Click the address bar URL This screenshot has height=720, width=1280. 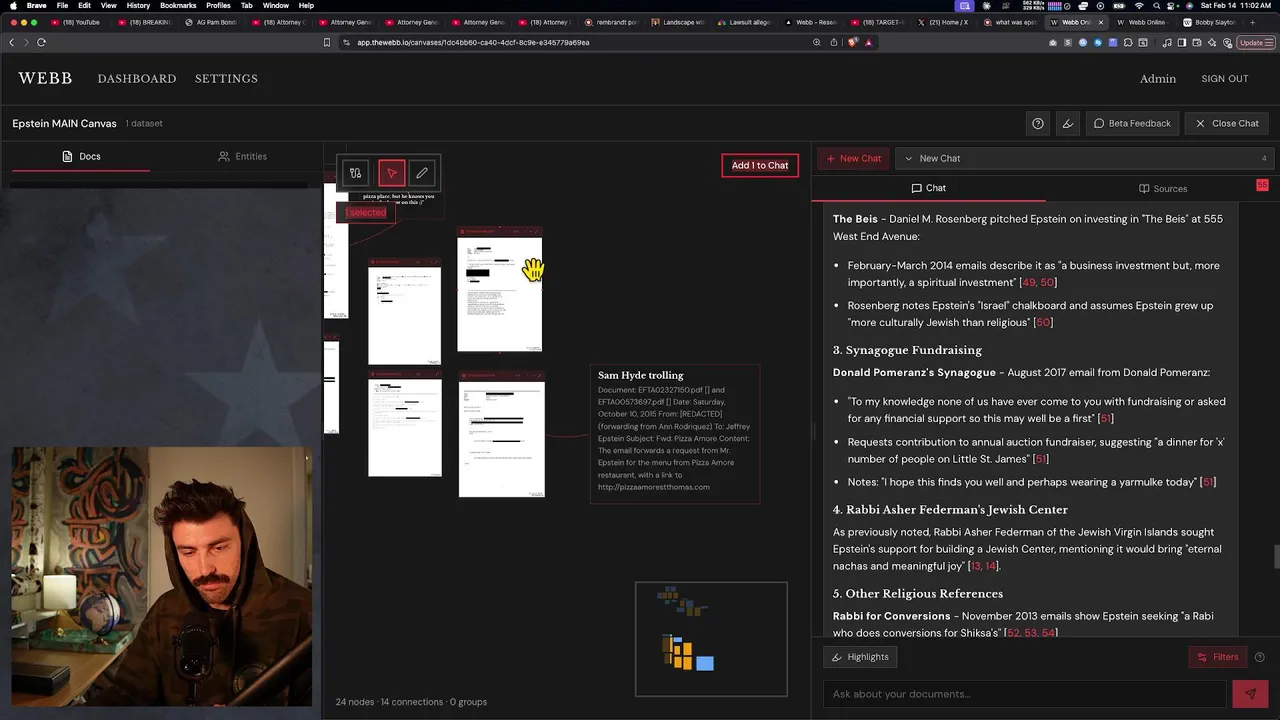(x=473, y=42)
